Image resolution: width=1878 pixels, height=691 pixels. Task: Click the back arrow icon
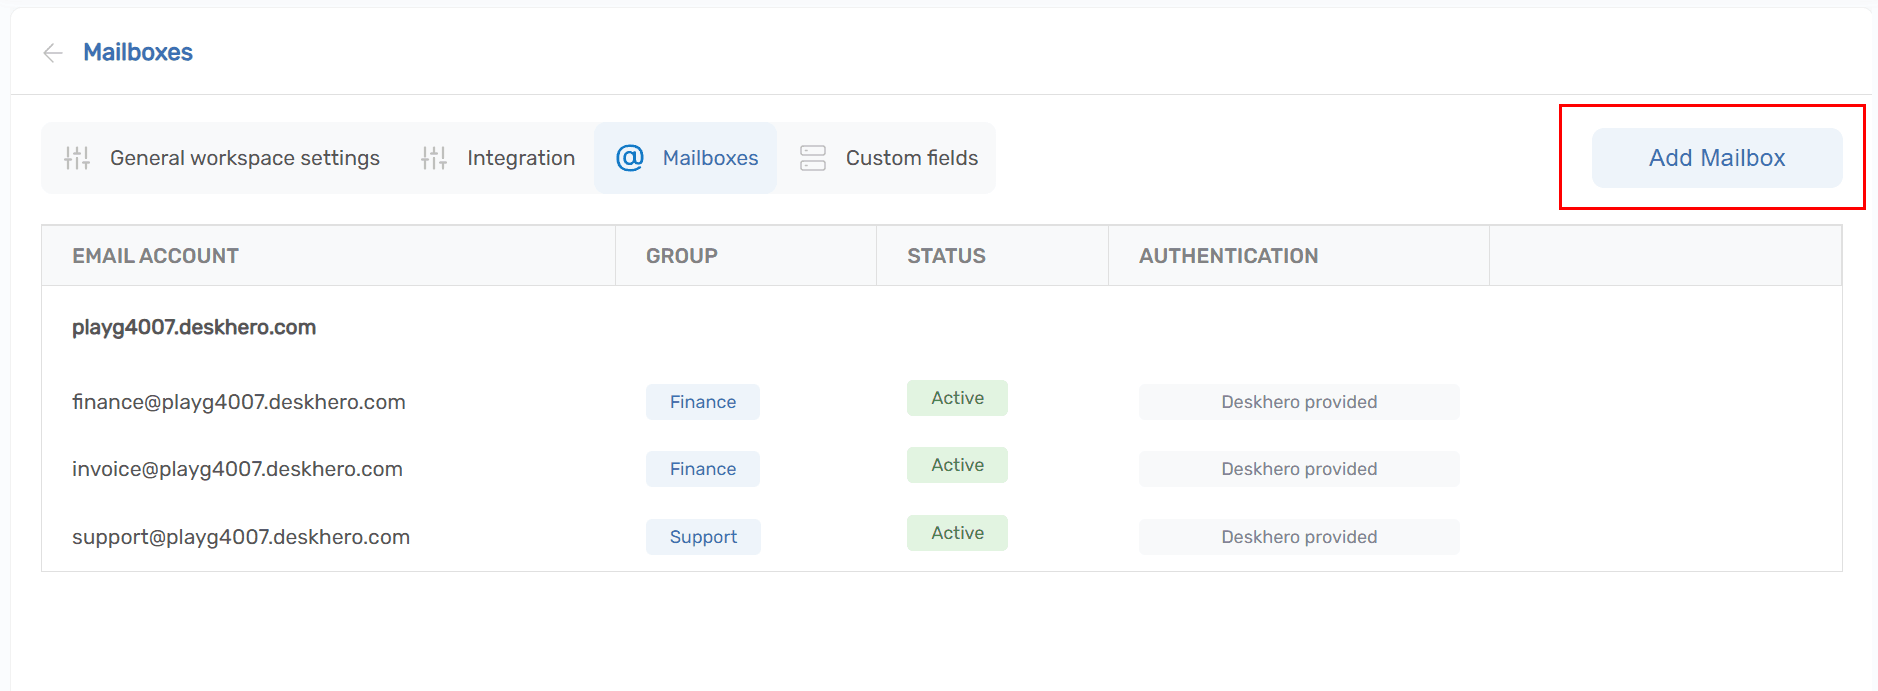point(53,53)
